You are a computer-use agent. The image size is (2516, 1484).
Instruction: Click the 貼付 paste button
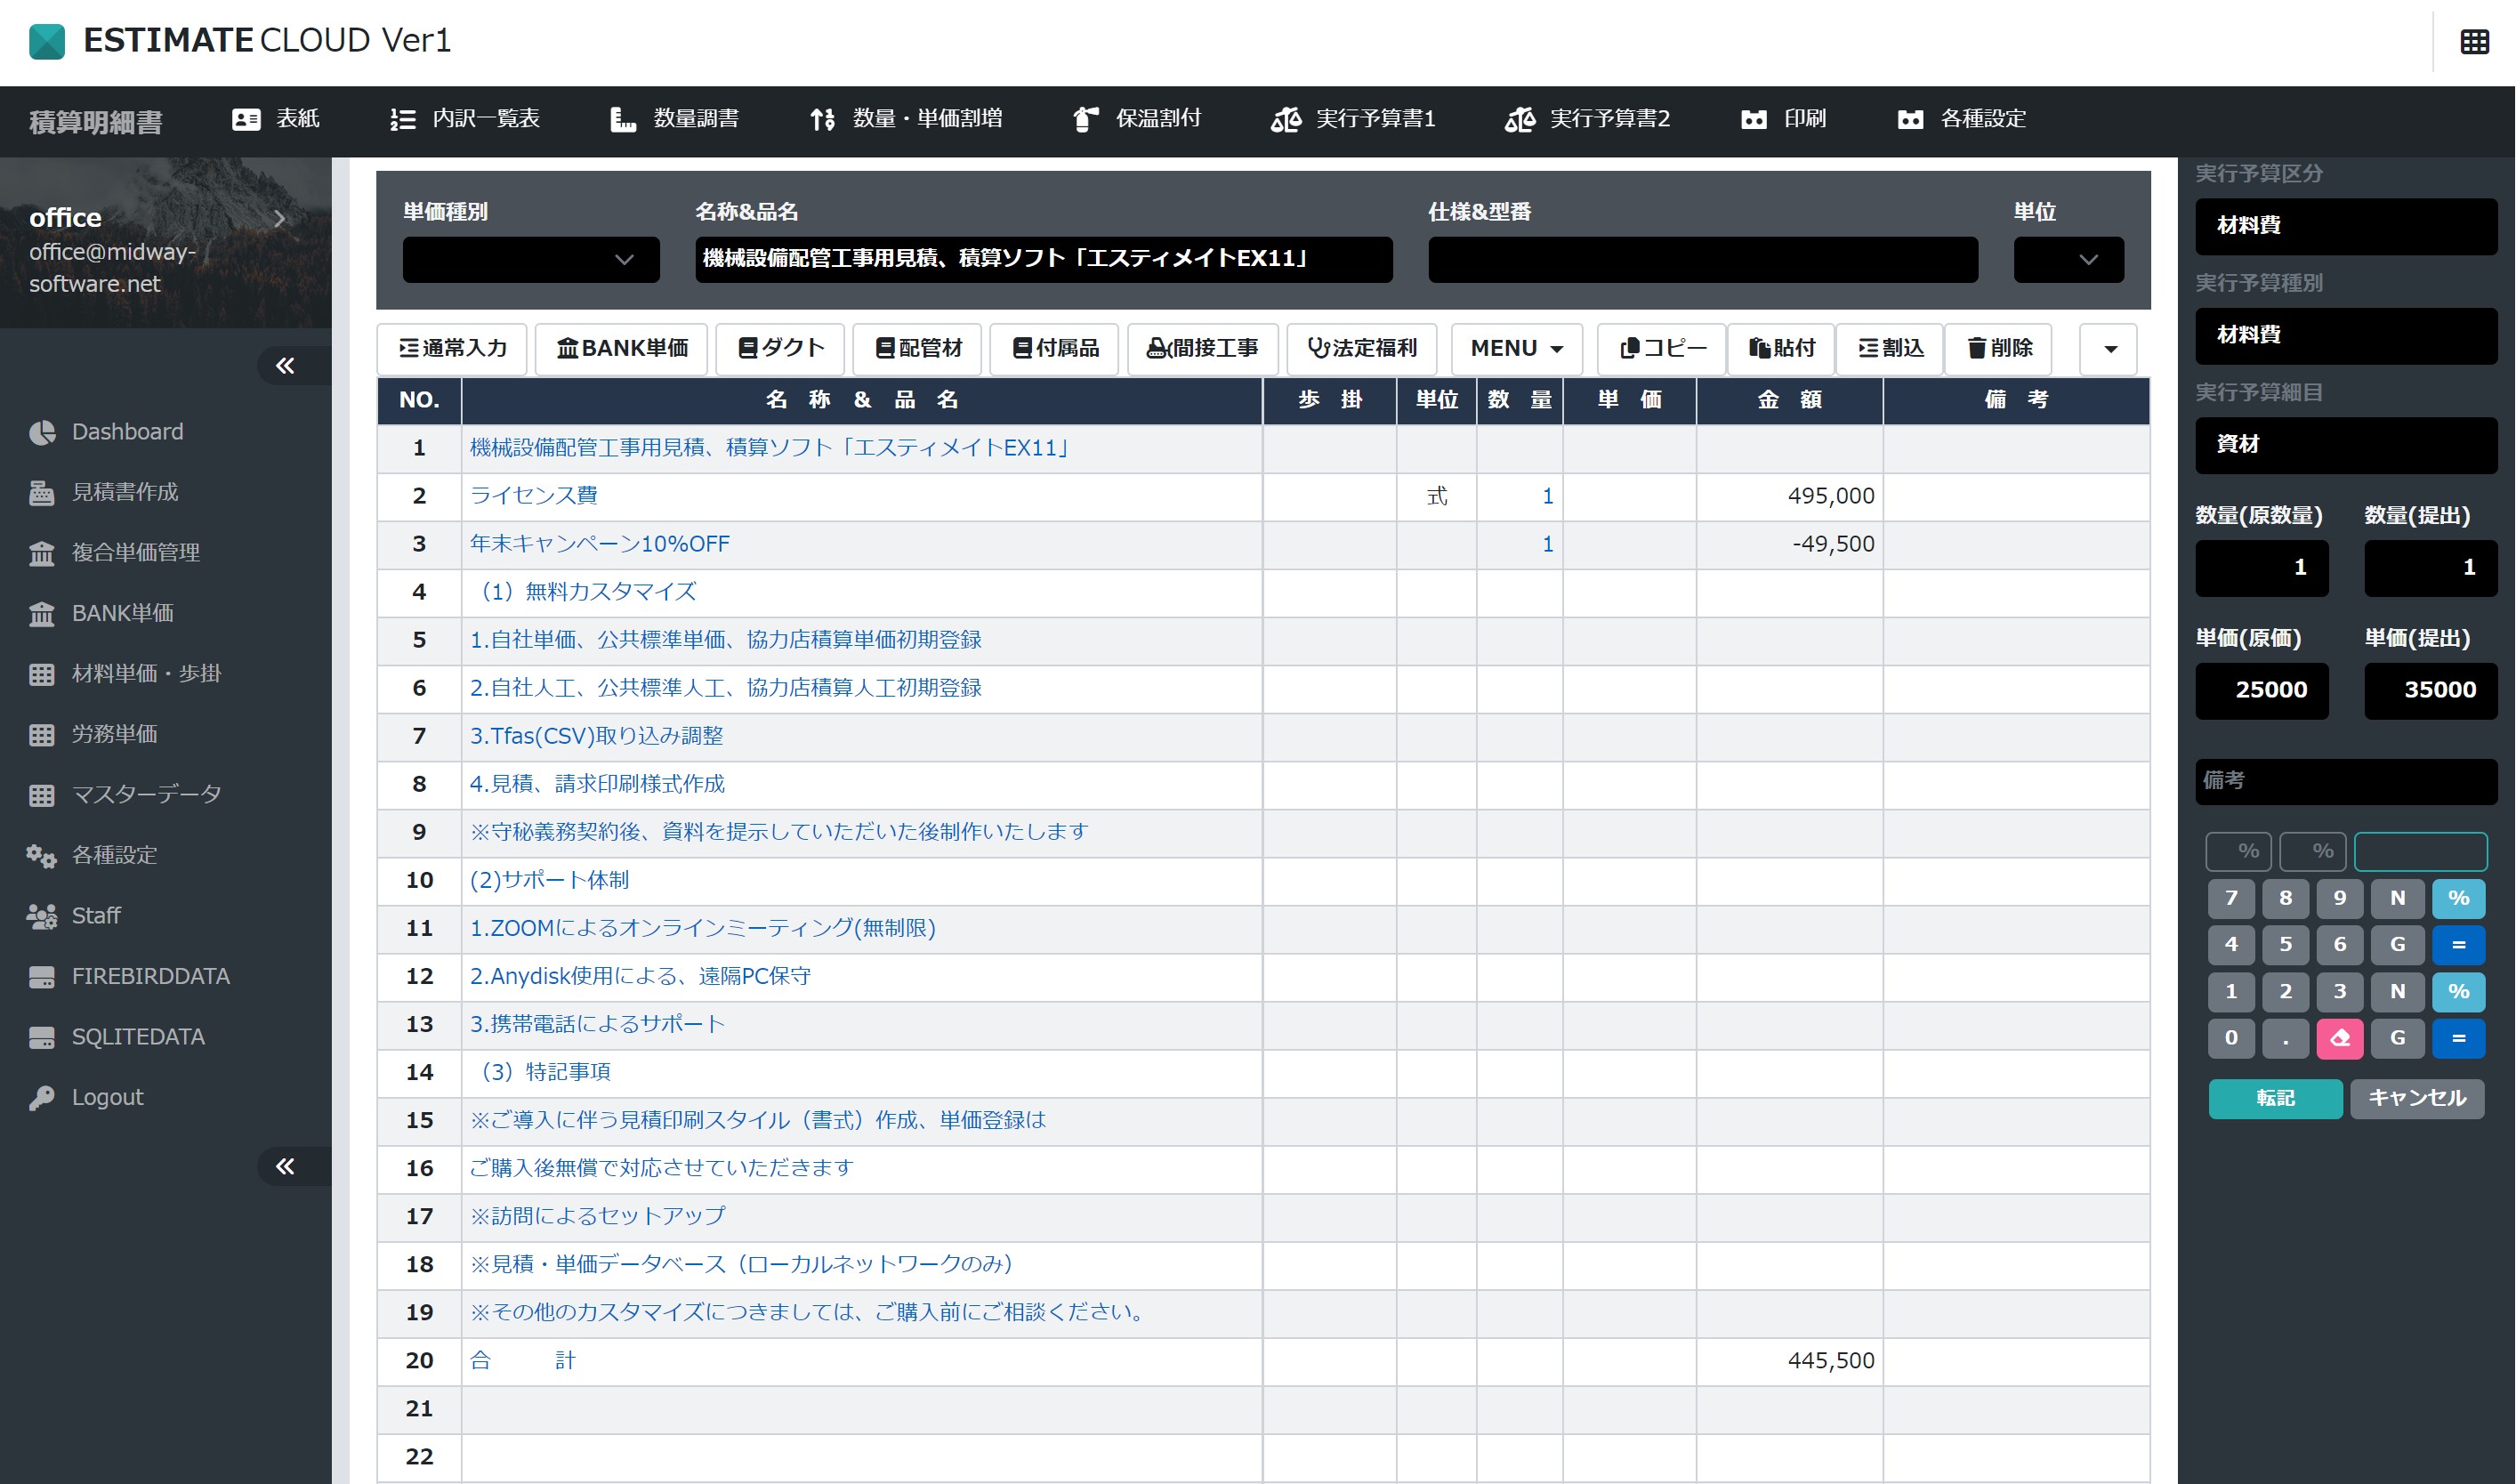click(1781, 349)
